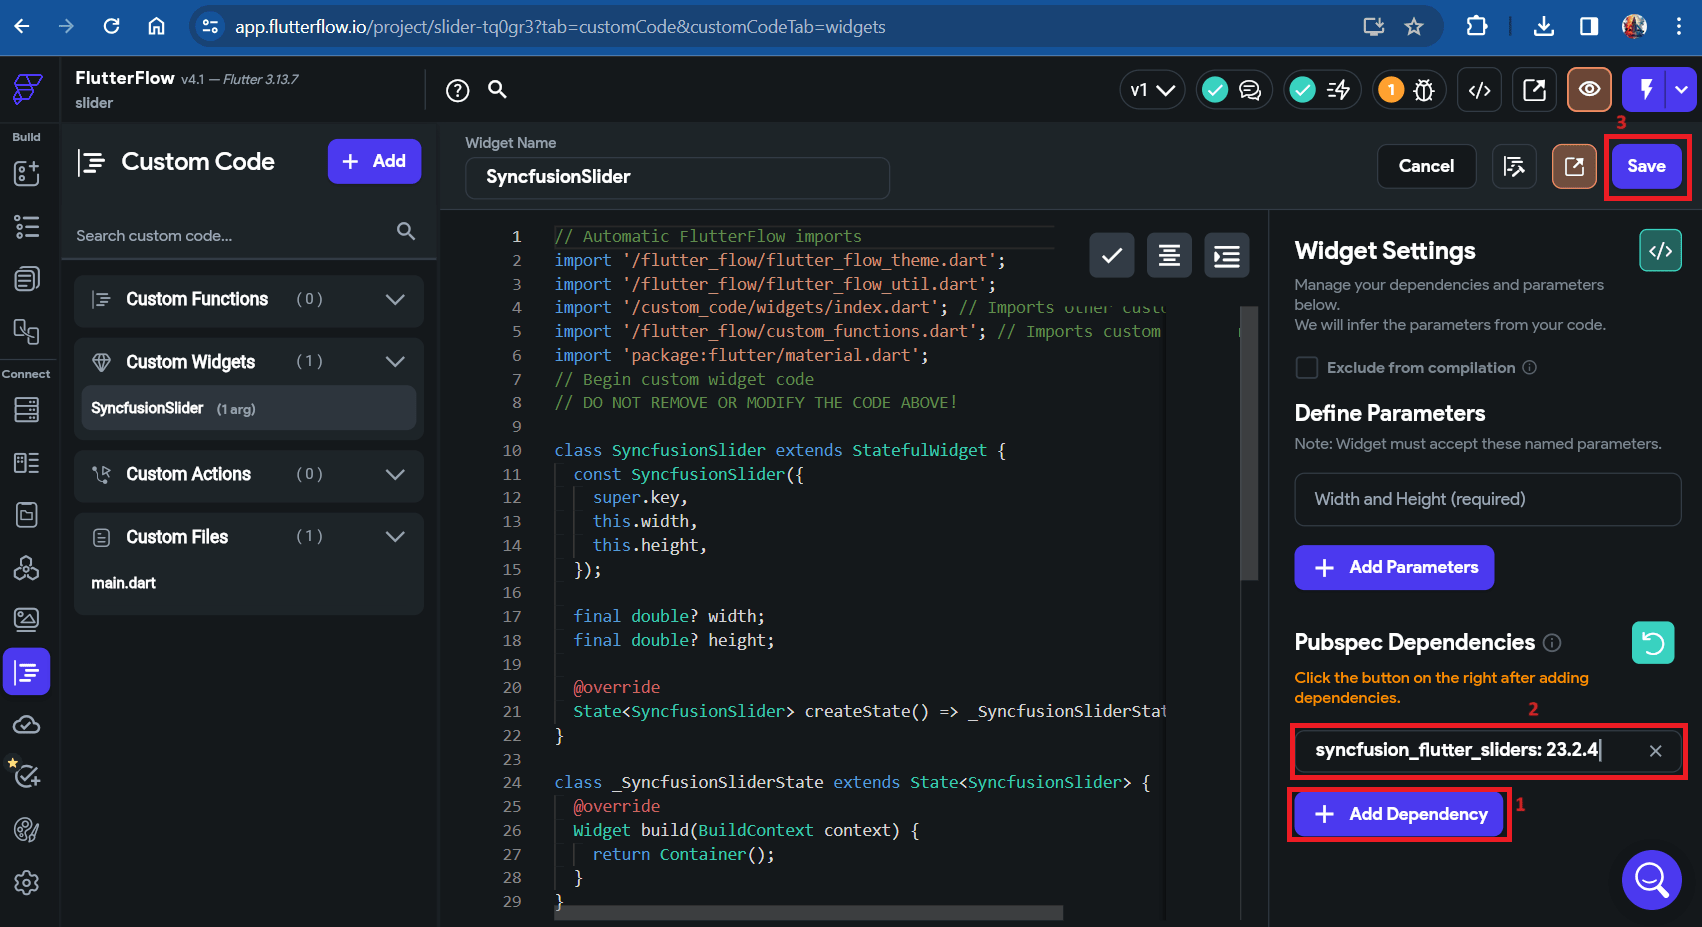Viewport: 1702px width, 927px height.
Task: Open the main.dart custom file
Action: [124, 583]
